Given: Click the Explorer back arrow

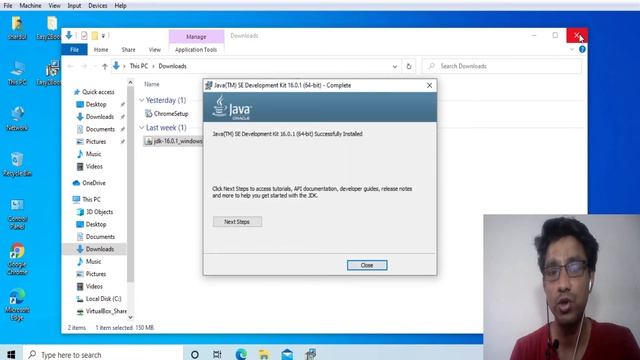Looking at the screenshot, I should [71, 66].
